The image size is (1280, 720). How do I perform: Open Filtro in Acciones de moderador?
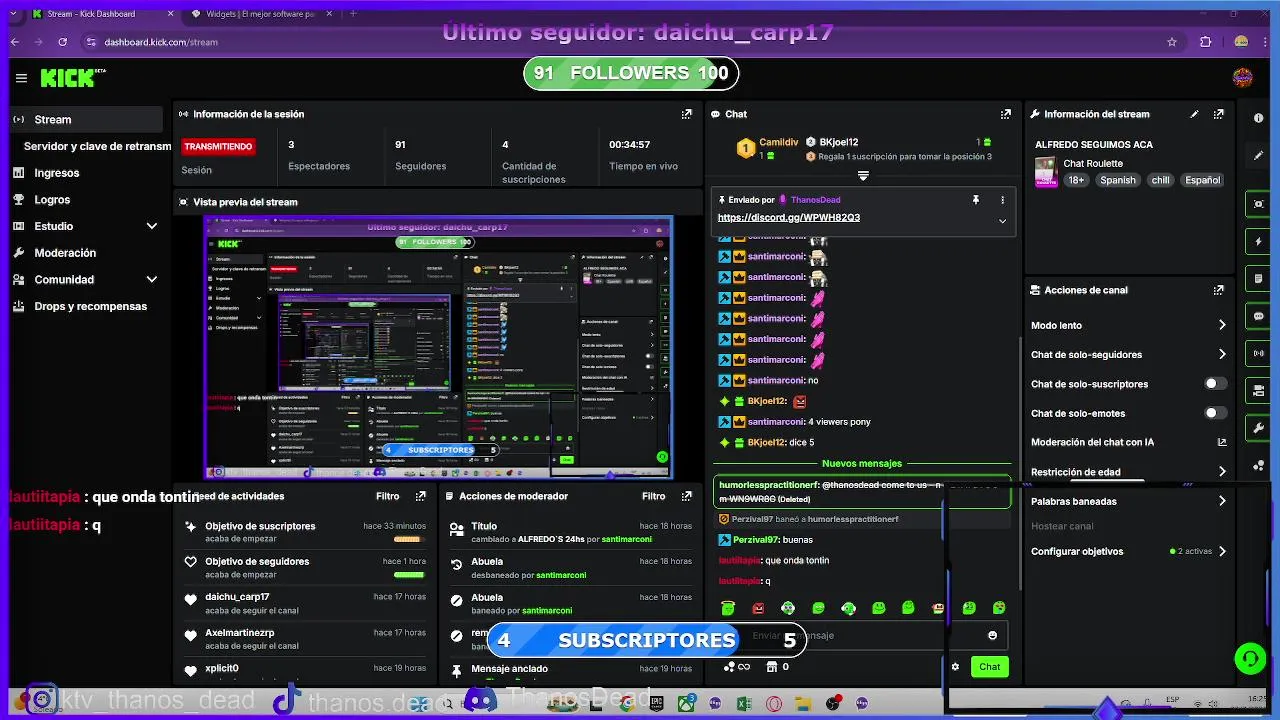click(x=653, y=496)
